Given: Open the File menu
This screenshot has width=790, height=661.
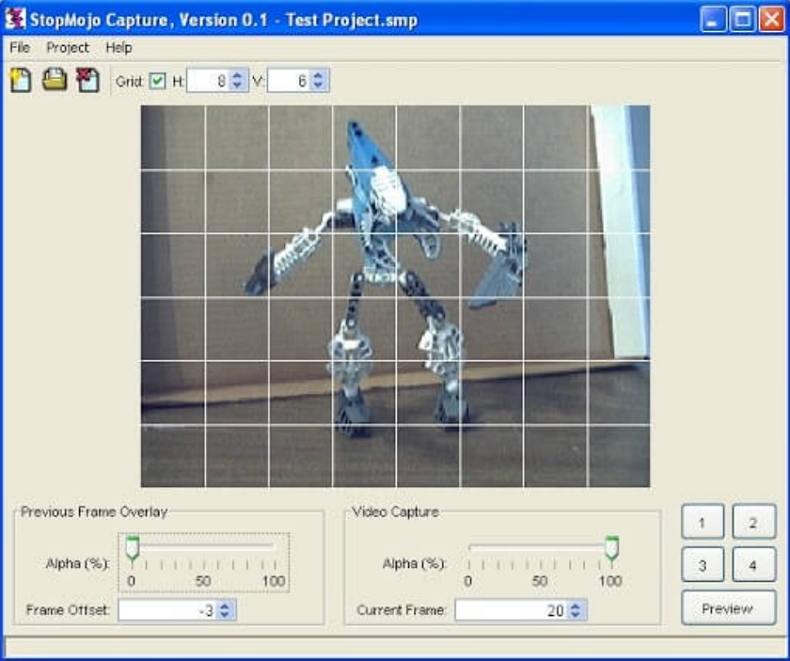Looking at the screenshot, I should (20, 47).
